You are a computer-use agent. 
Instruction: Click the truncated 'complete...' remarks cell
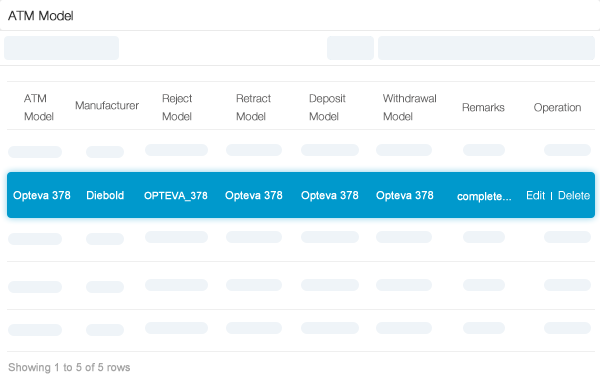pyautogui.click(x=484, y=196)
